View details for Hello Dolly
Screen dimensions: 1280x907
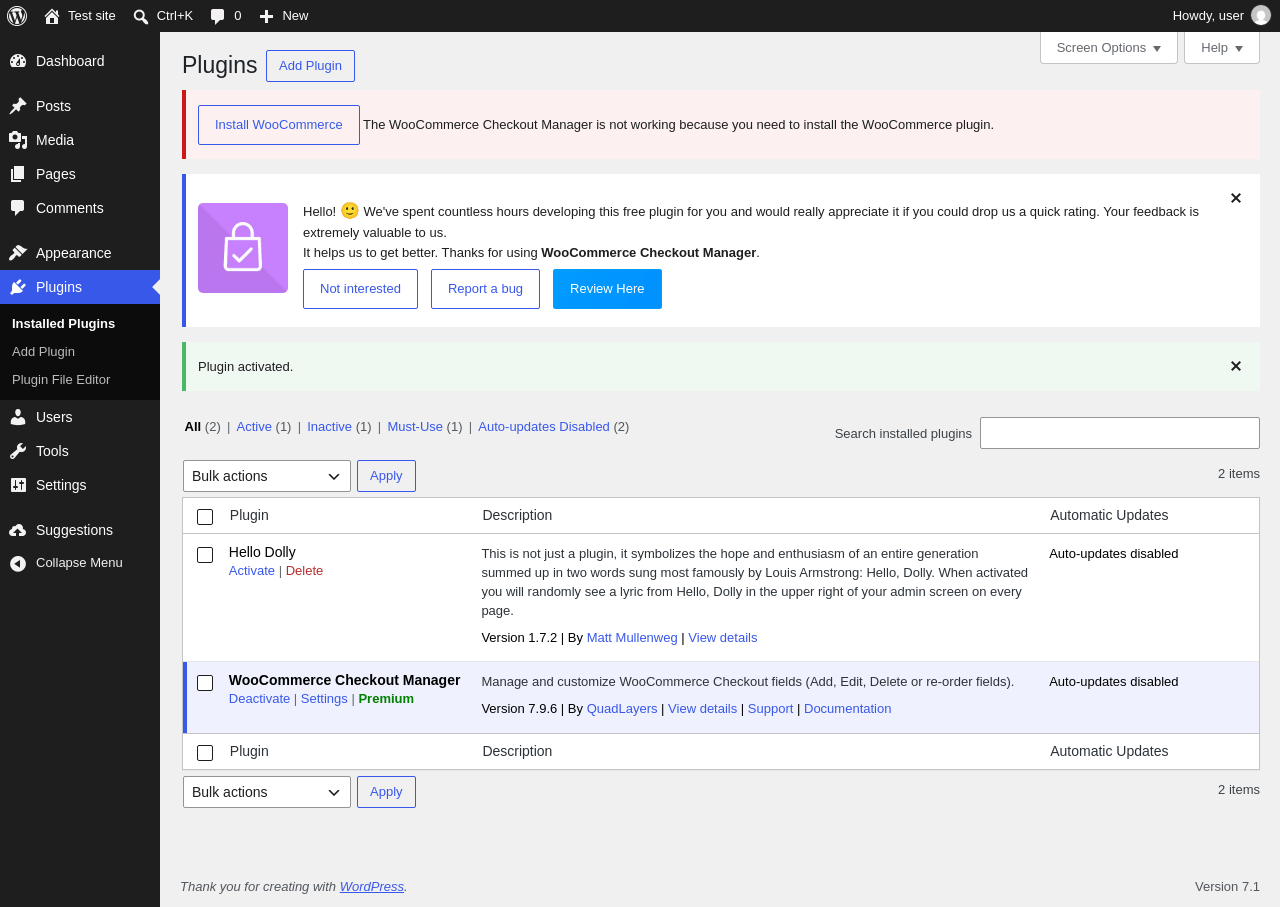pos(723,638)
